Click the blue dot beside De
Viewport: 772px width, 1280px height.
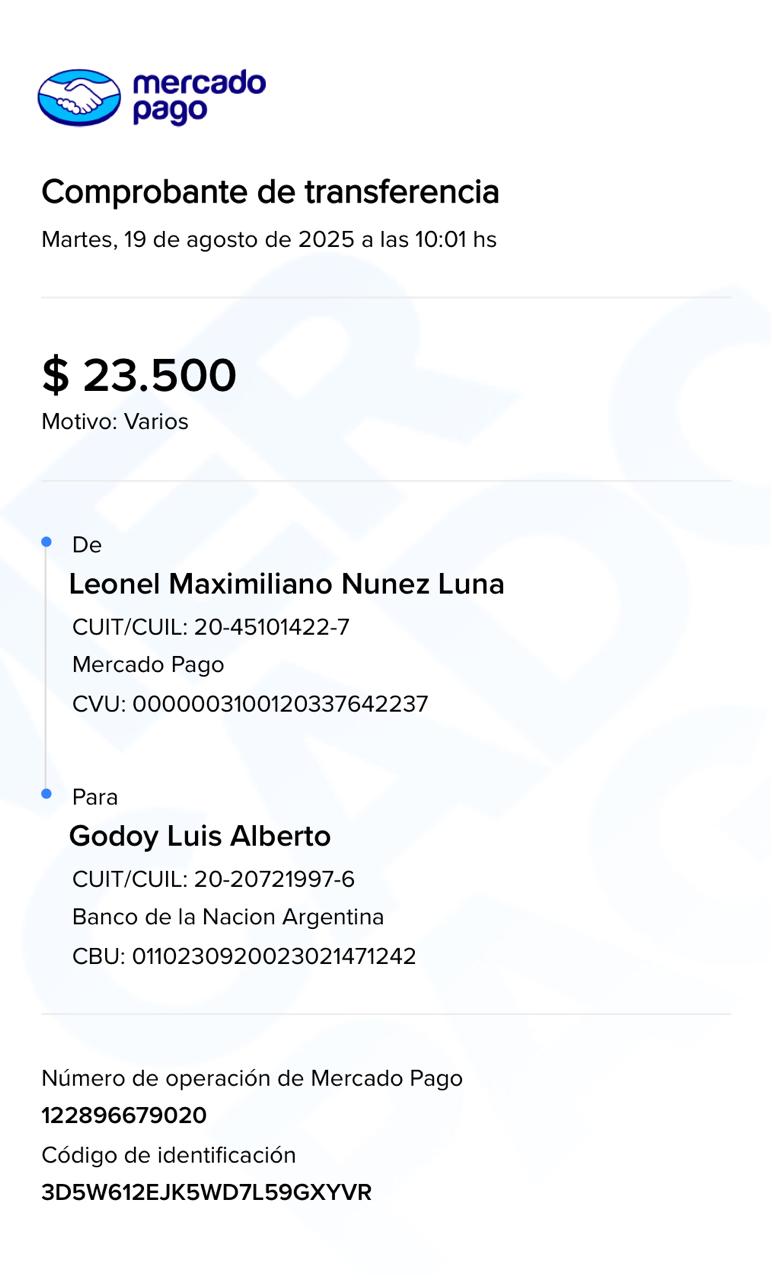coord(46,542)
